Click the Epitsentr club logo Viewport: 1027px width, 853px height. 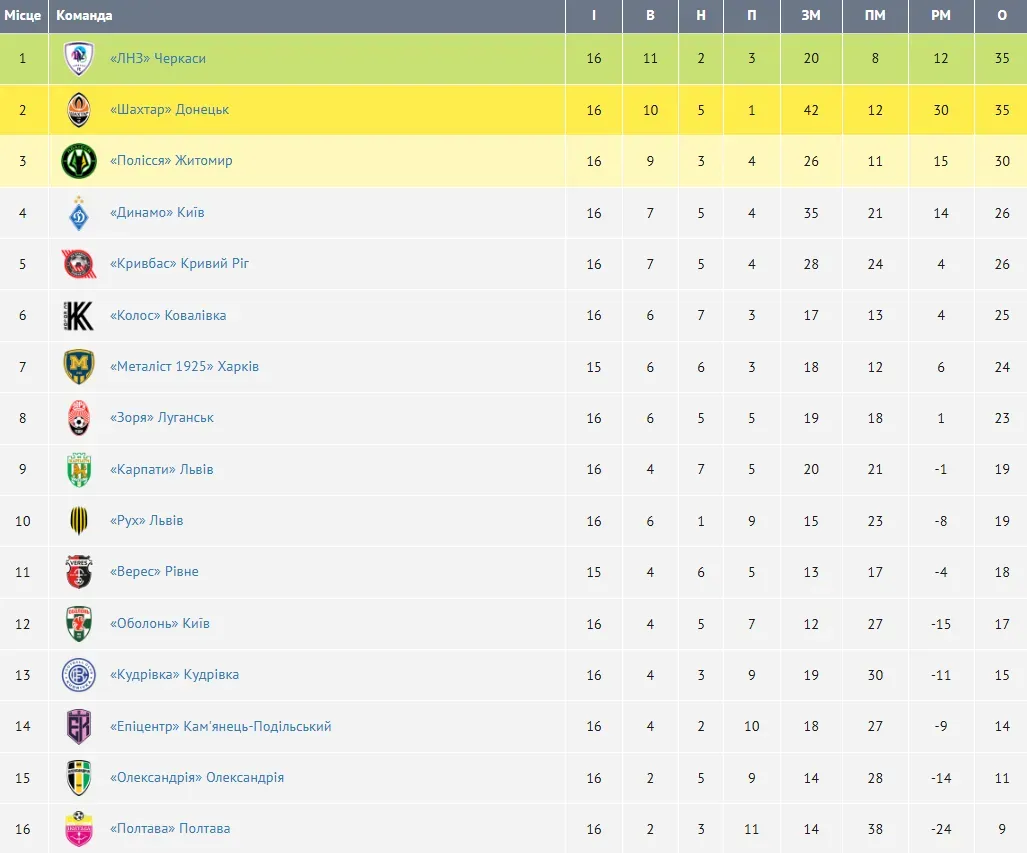[x=78, y=727]
